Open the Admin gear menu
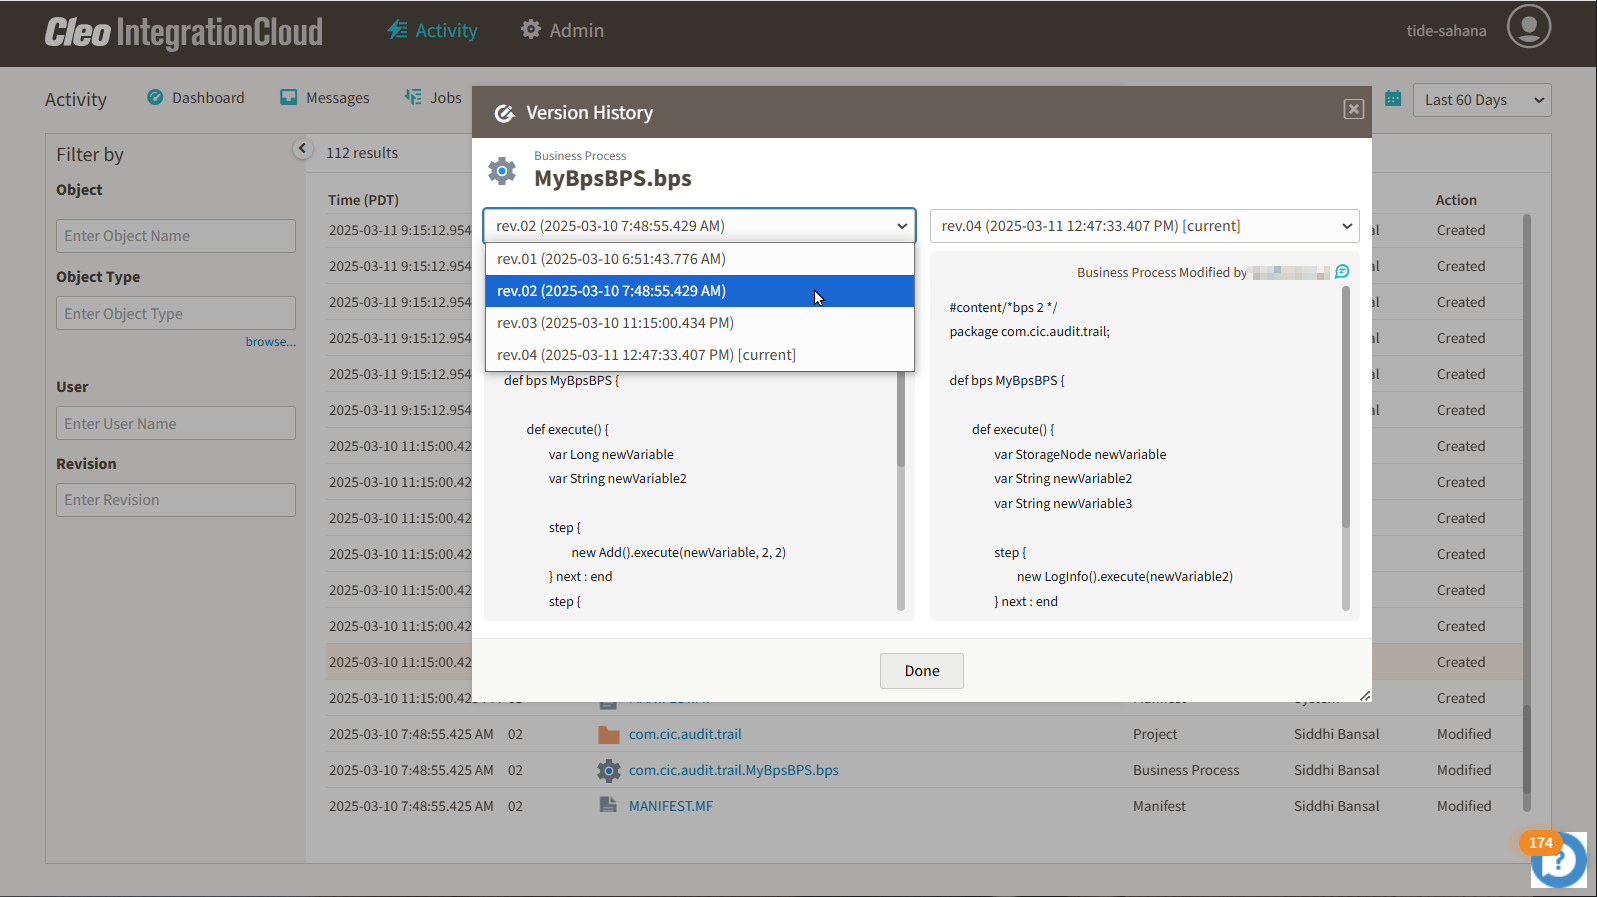 pos(531,30)
